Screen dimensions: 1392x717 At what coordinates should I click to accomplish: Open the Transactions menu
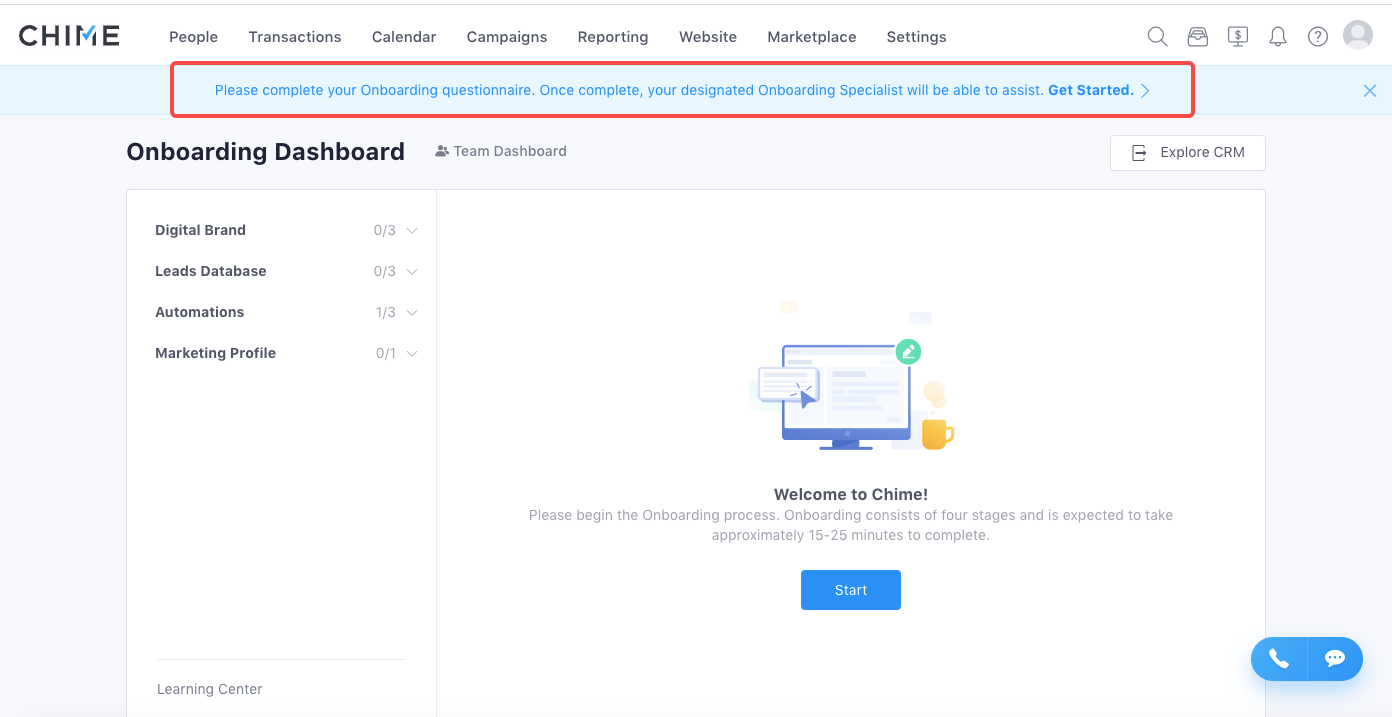point(295,37)
